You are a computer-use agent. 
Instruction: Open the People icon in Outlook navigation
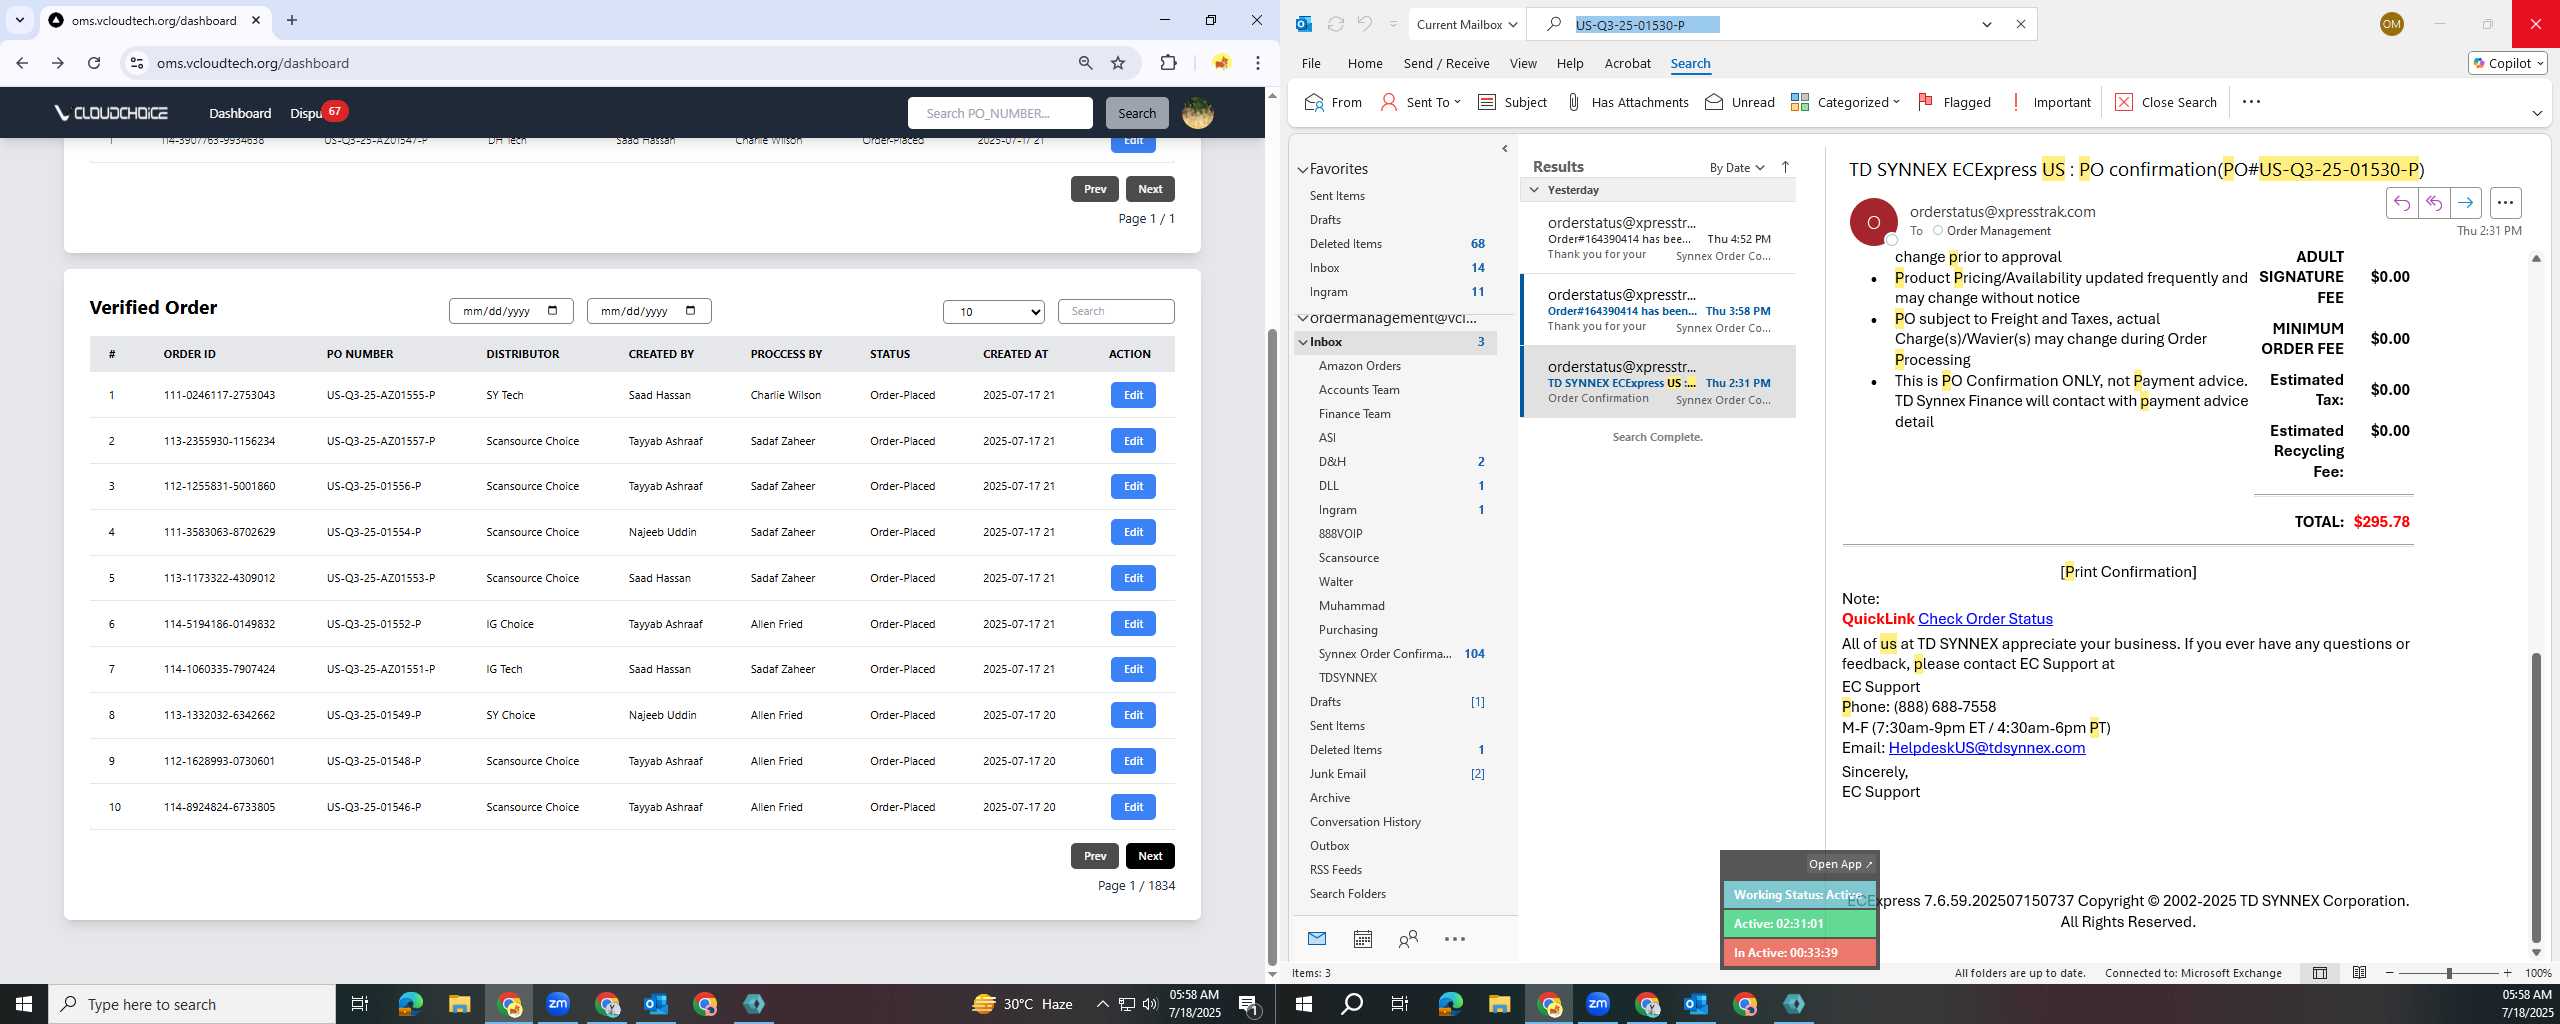point(1408,939)
